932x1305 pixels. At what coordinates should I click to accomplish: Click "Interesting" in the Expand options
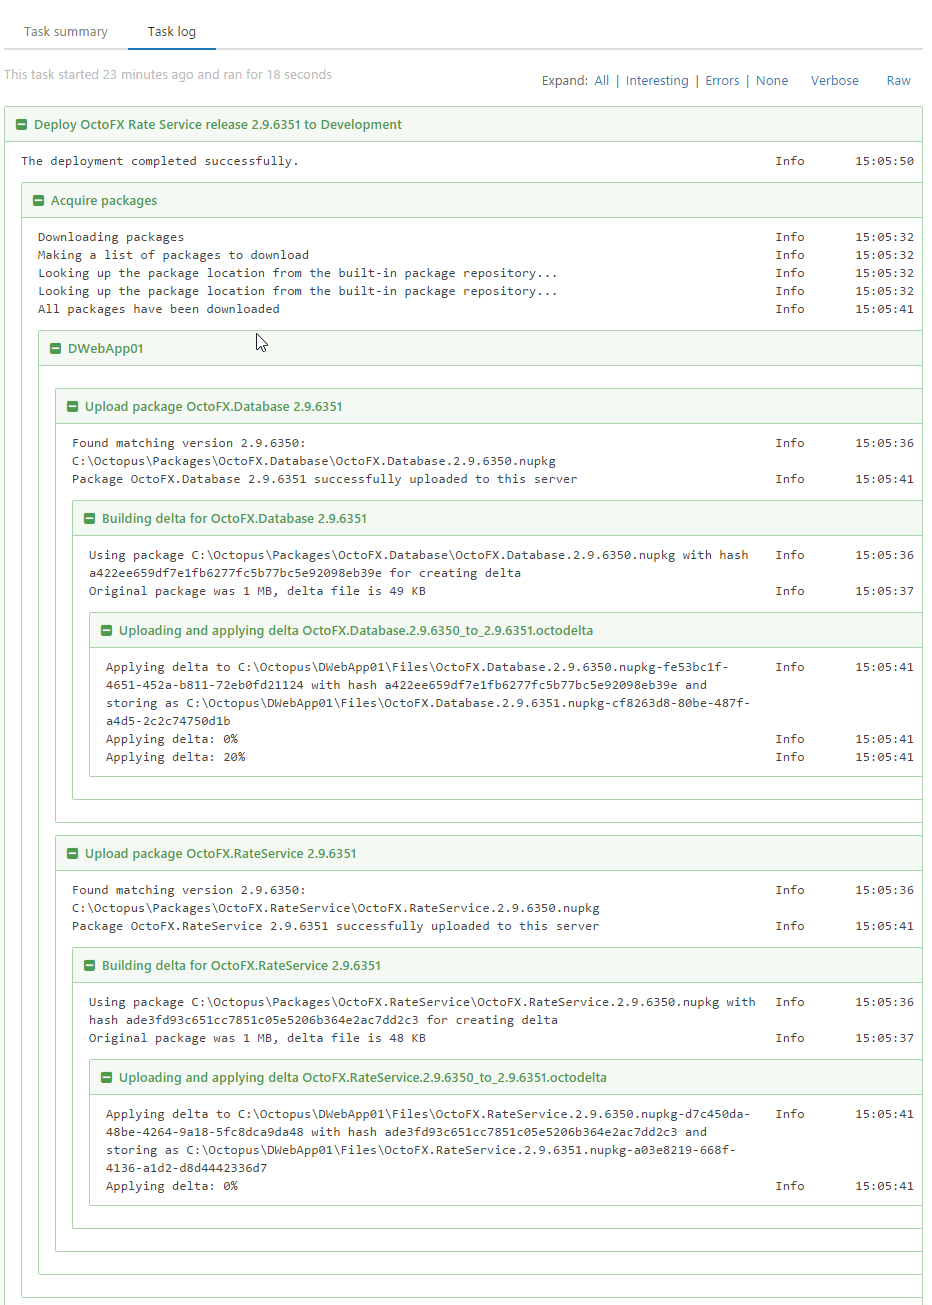(657, 80)
